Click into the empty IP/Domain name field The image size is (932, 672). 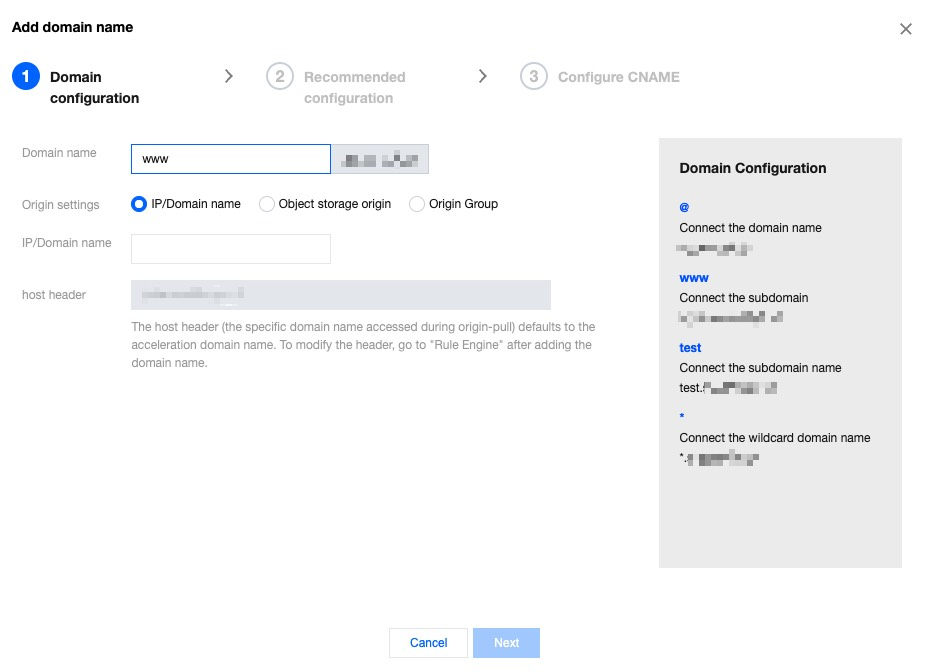click(x=230, y=248)
